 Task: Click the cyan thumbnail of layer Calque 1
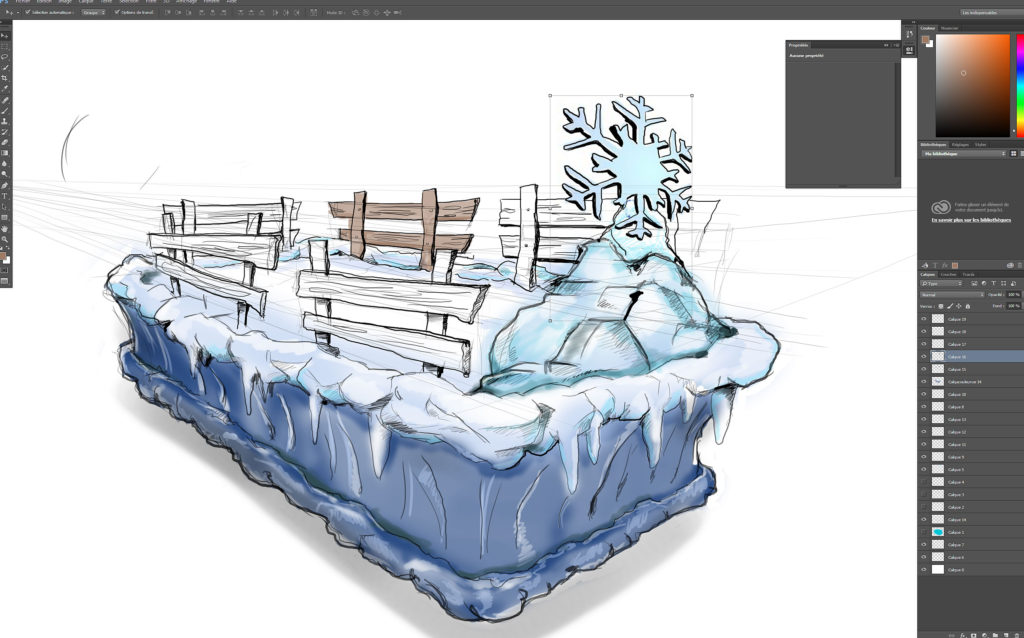point(938,532)
